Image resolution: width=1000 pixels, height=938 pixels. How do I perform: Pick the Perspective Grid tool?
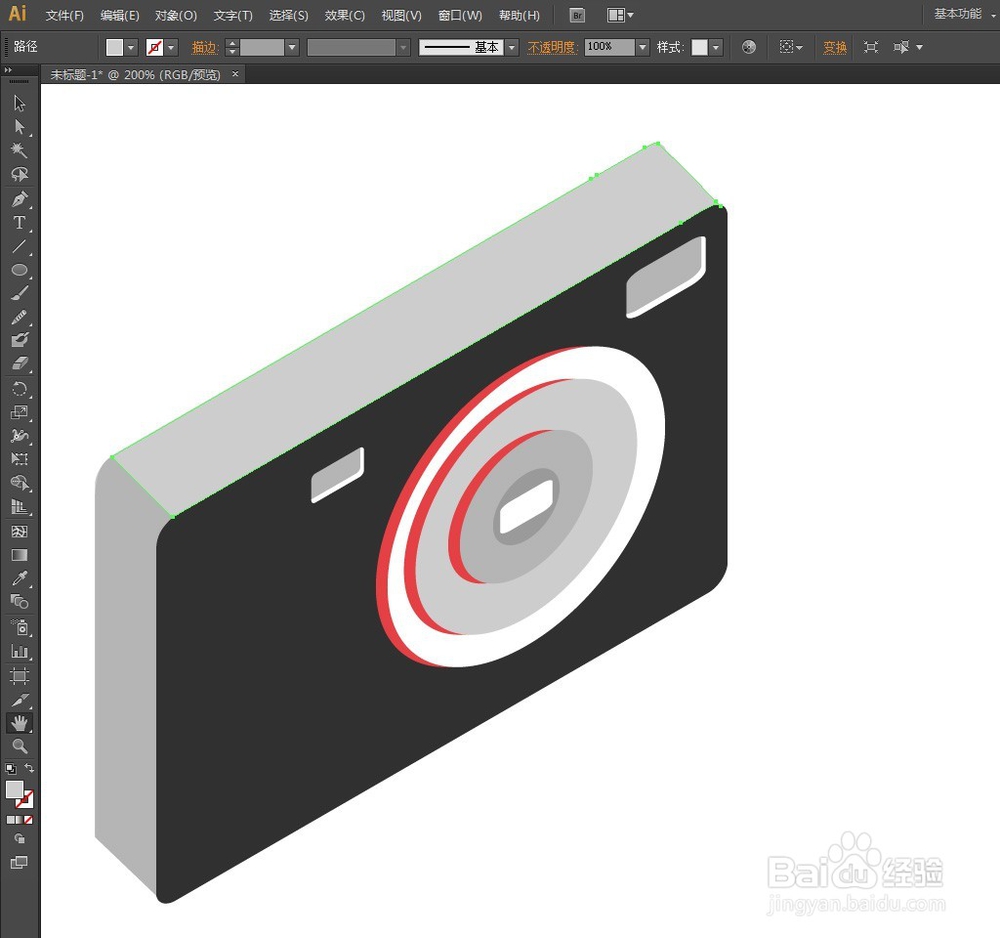(x=19, y=507)
